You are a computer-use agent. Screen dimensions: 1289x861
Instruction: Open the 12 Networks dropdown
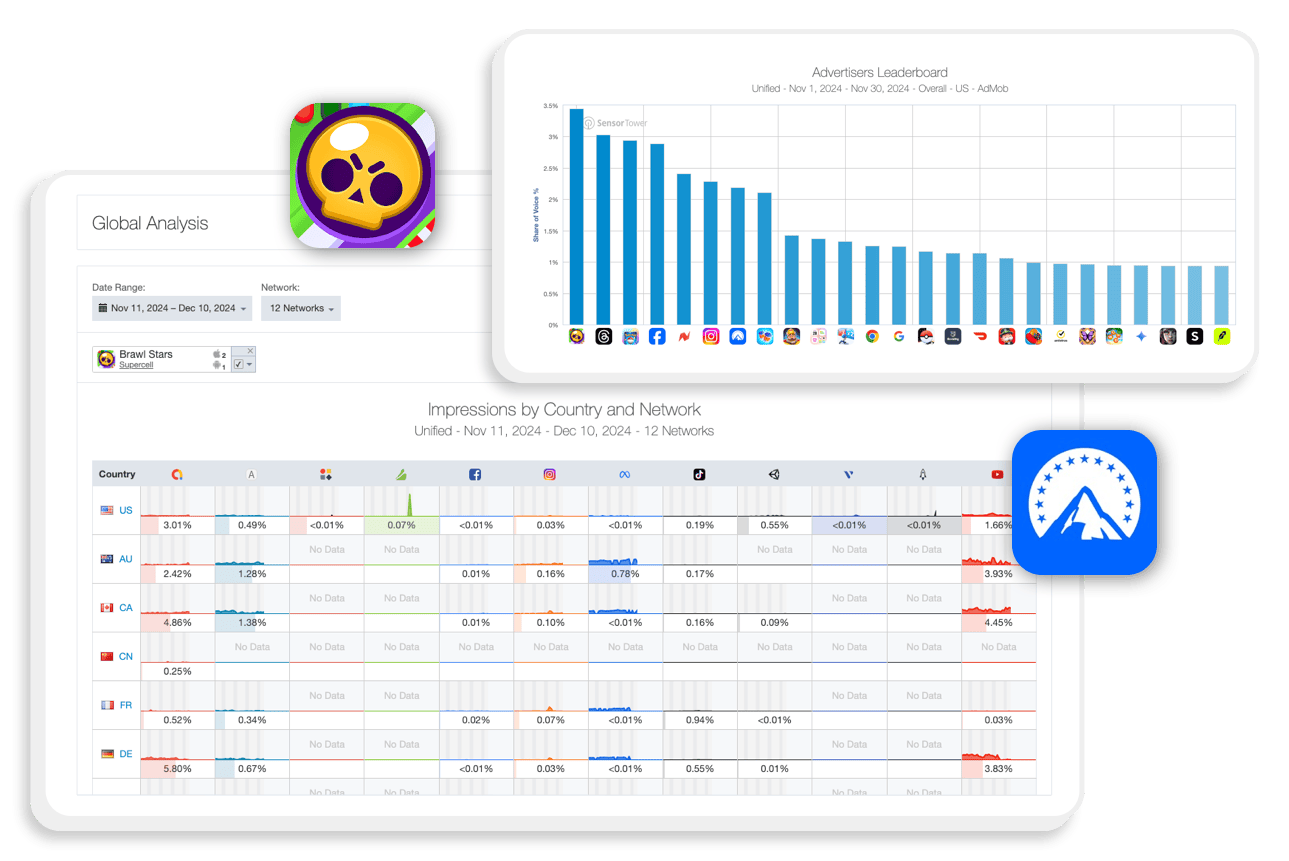[301, 308]
